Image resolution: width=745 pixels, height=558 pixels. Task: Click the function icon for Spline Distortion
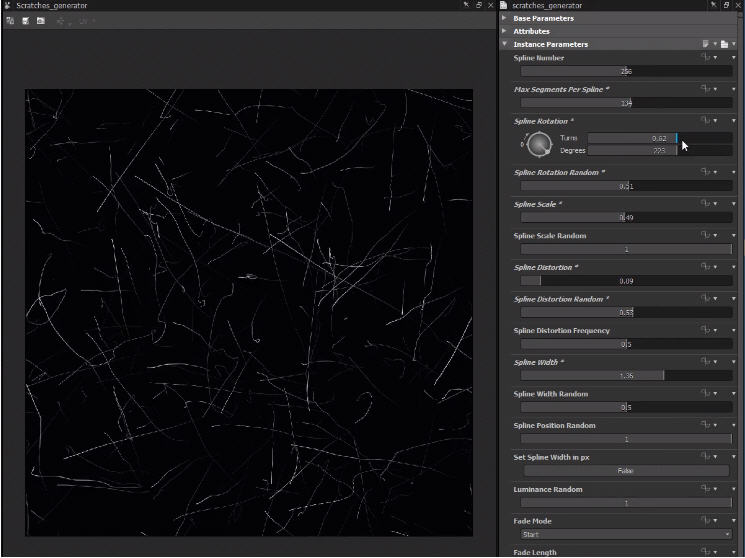(705, 266)
